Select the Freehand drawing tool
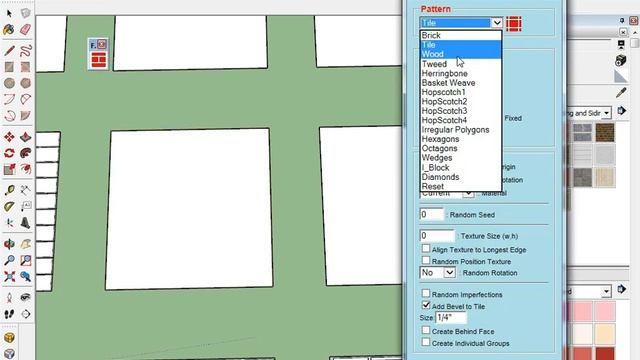Image resolution: width=640 pixels, height=360 pixels. point(26,51)
